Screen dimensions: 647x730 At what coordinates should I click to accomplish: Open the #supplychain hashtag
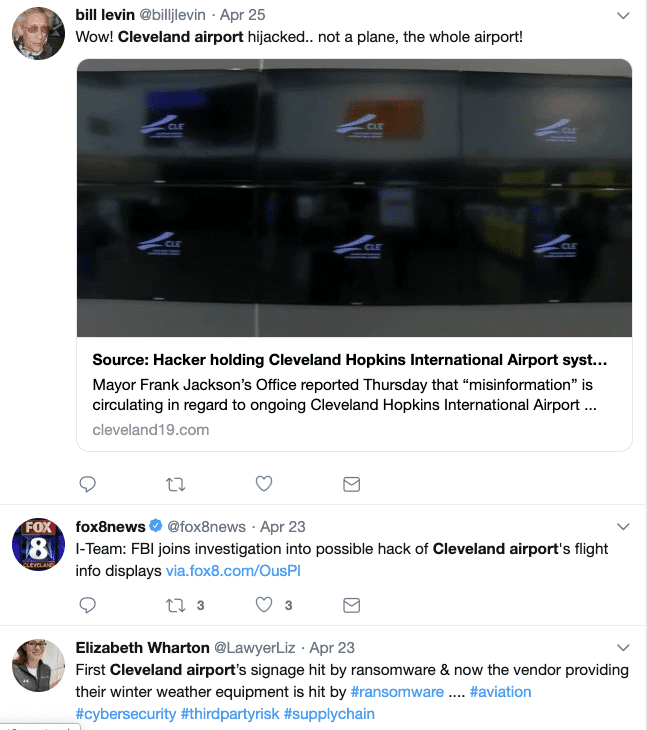330,714
